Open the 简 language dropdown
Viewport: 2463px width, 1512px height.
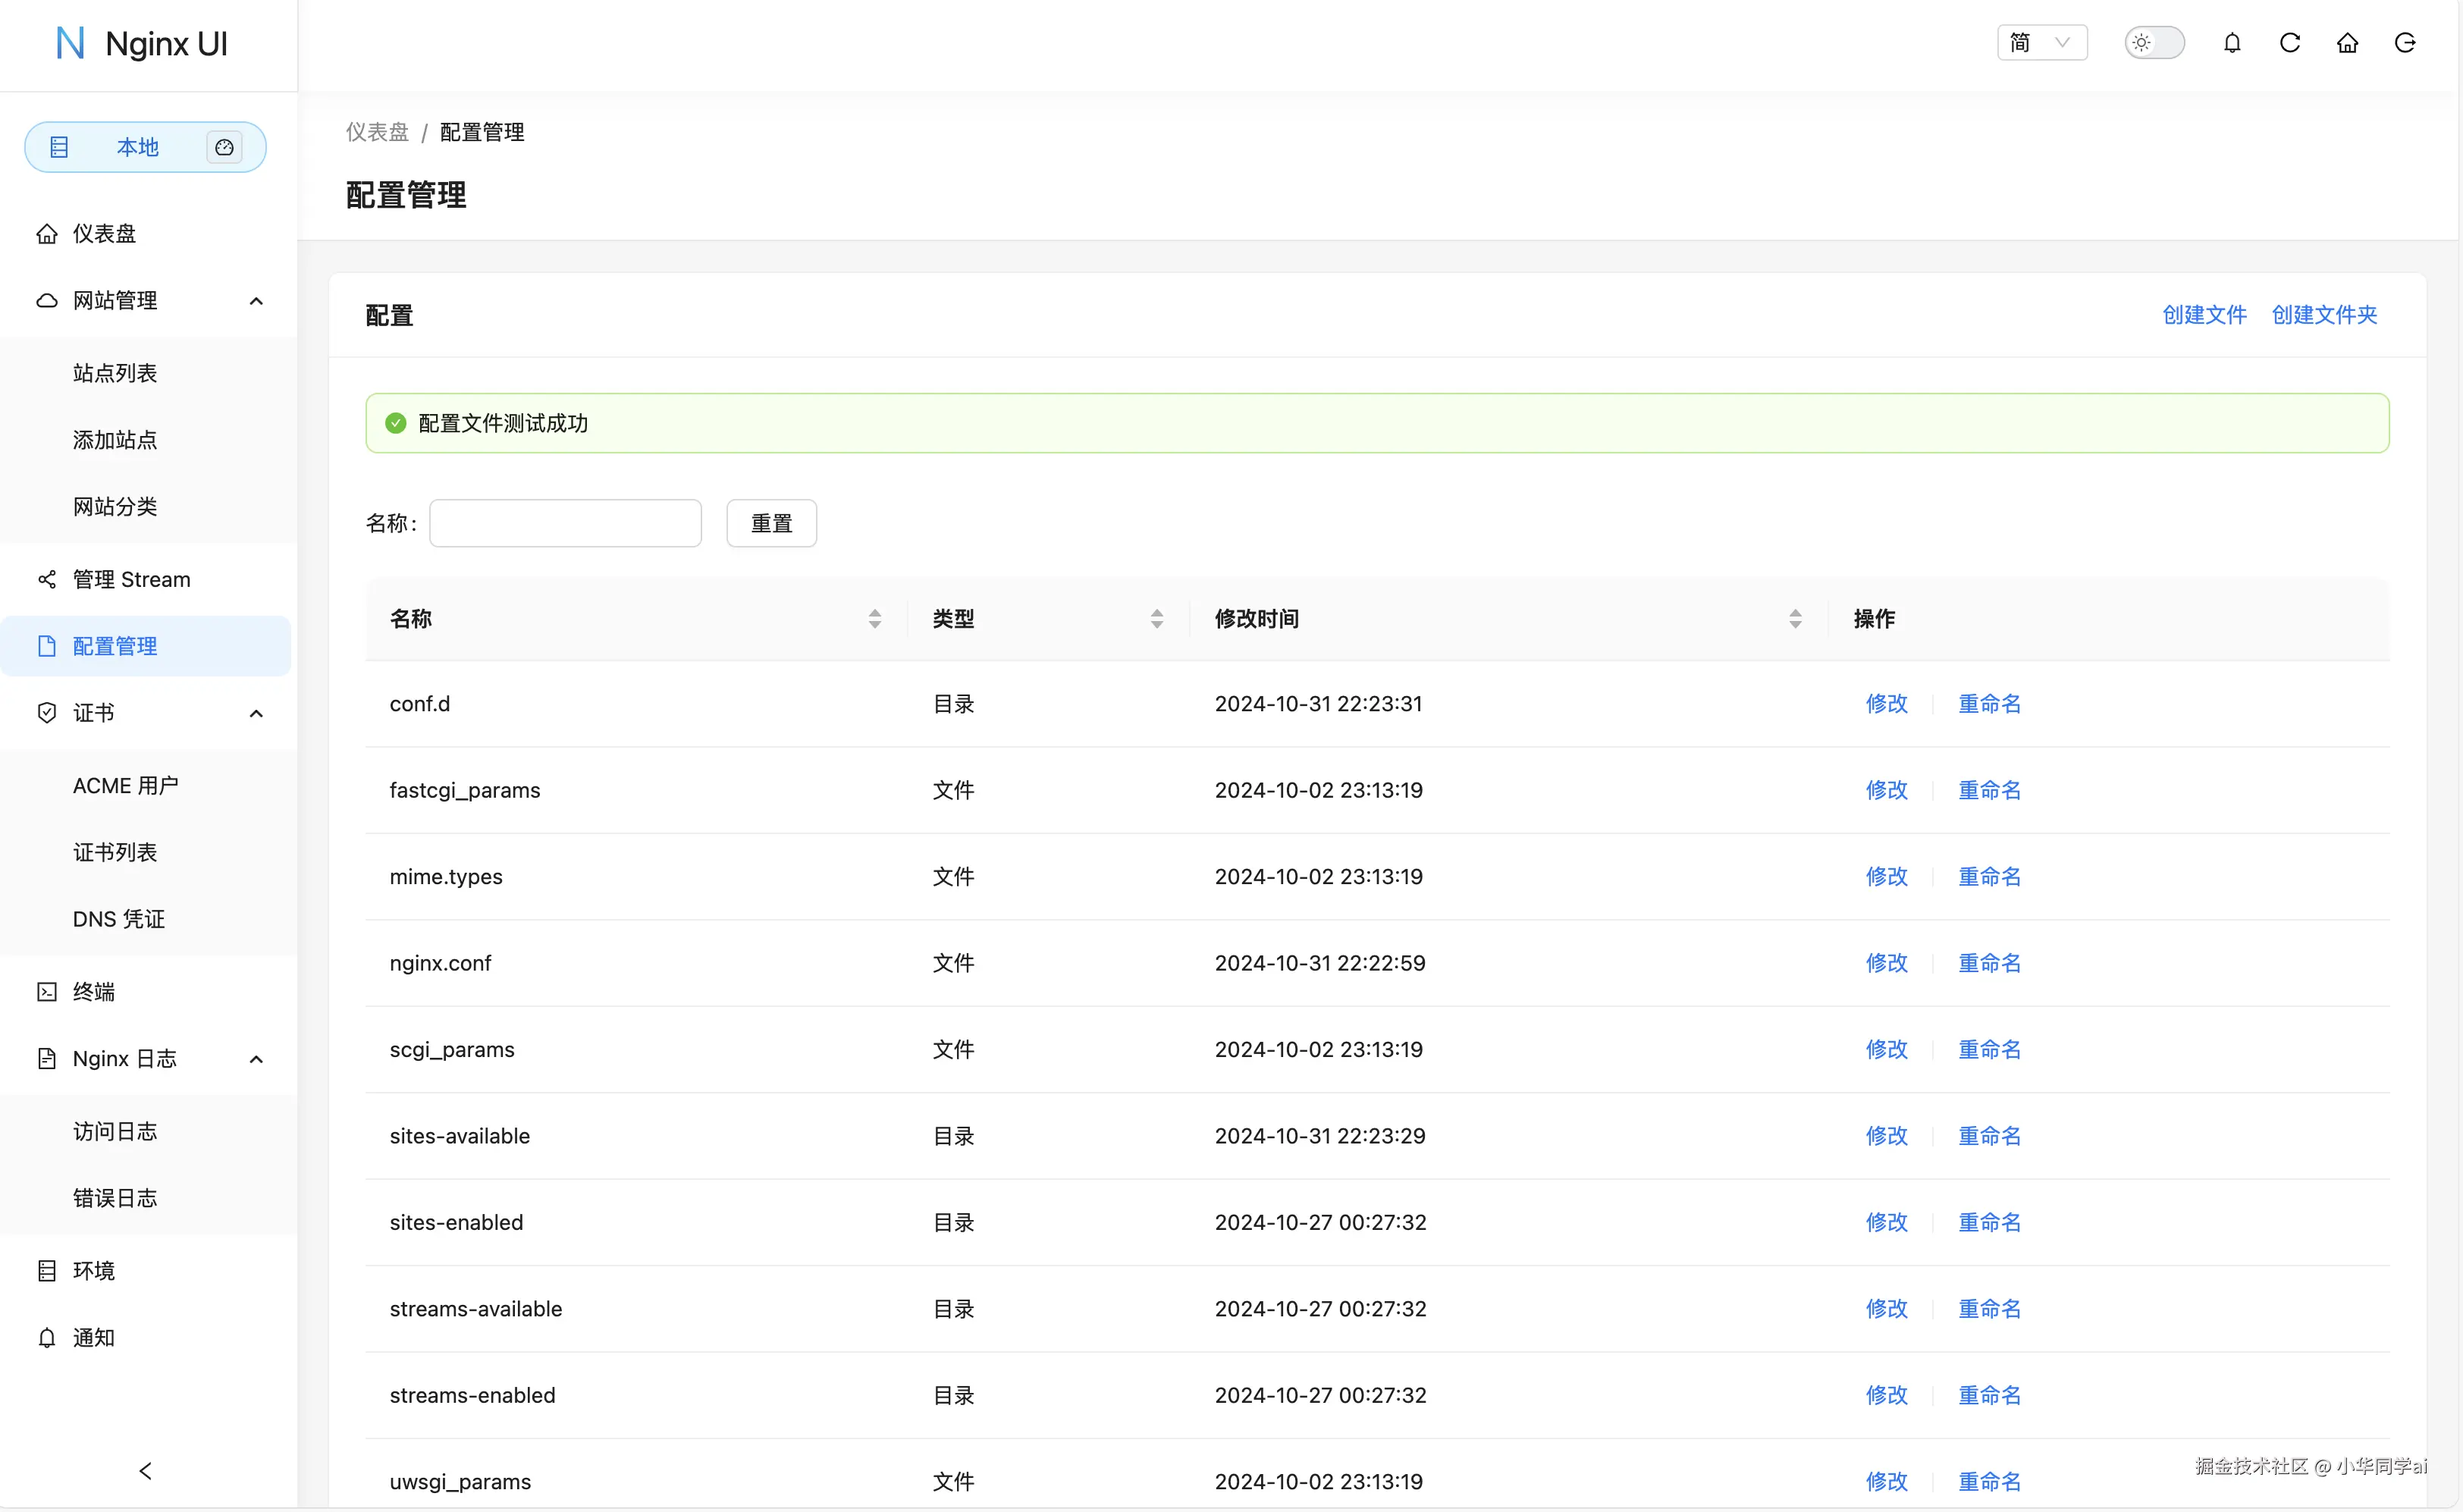point(2041,43)
